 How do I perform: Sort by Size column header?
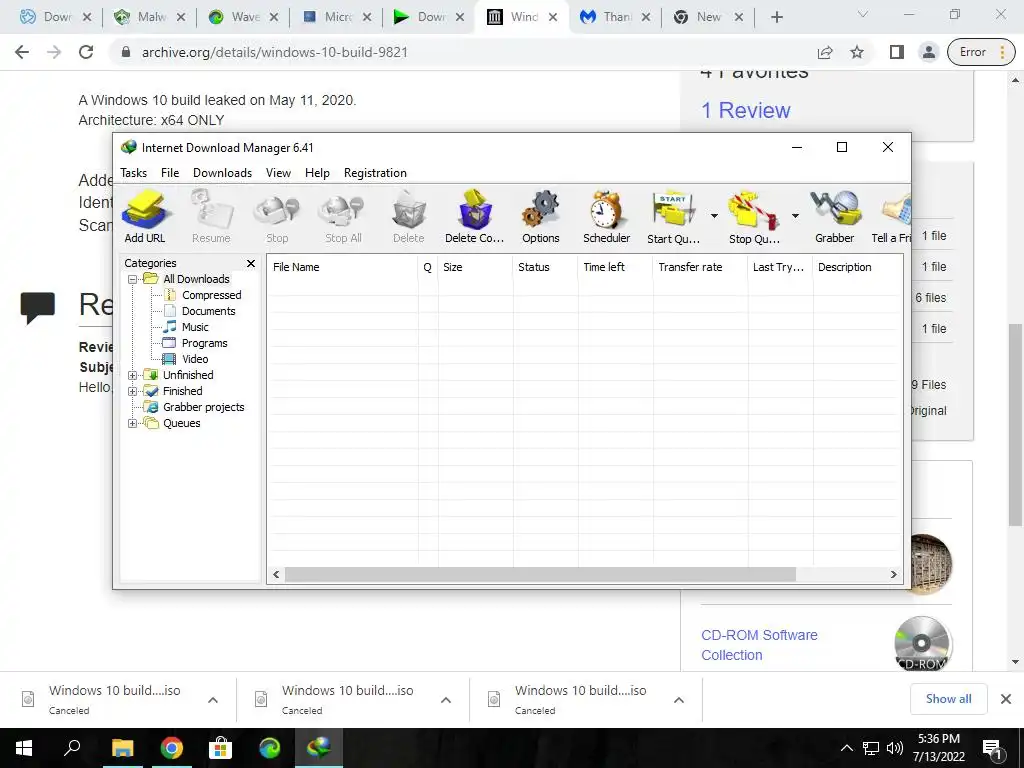coord(475,267)
